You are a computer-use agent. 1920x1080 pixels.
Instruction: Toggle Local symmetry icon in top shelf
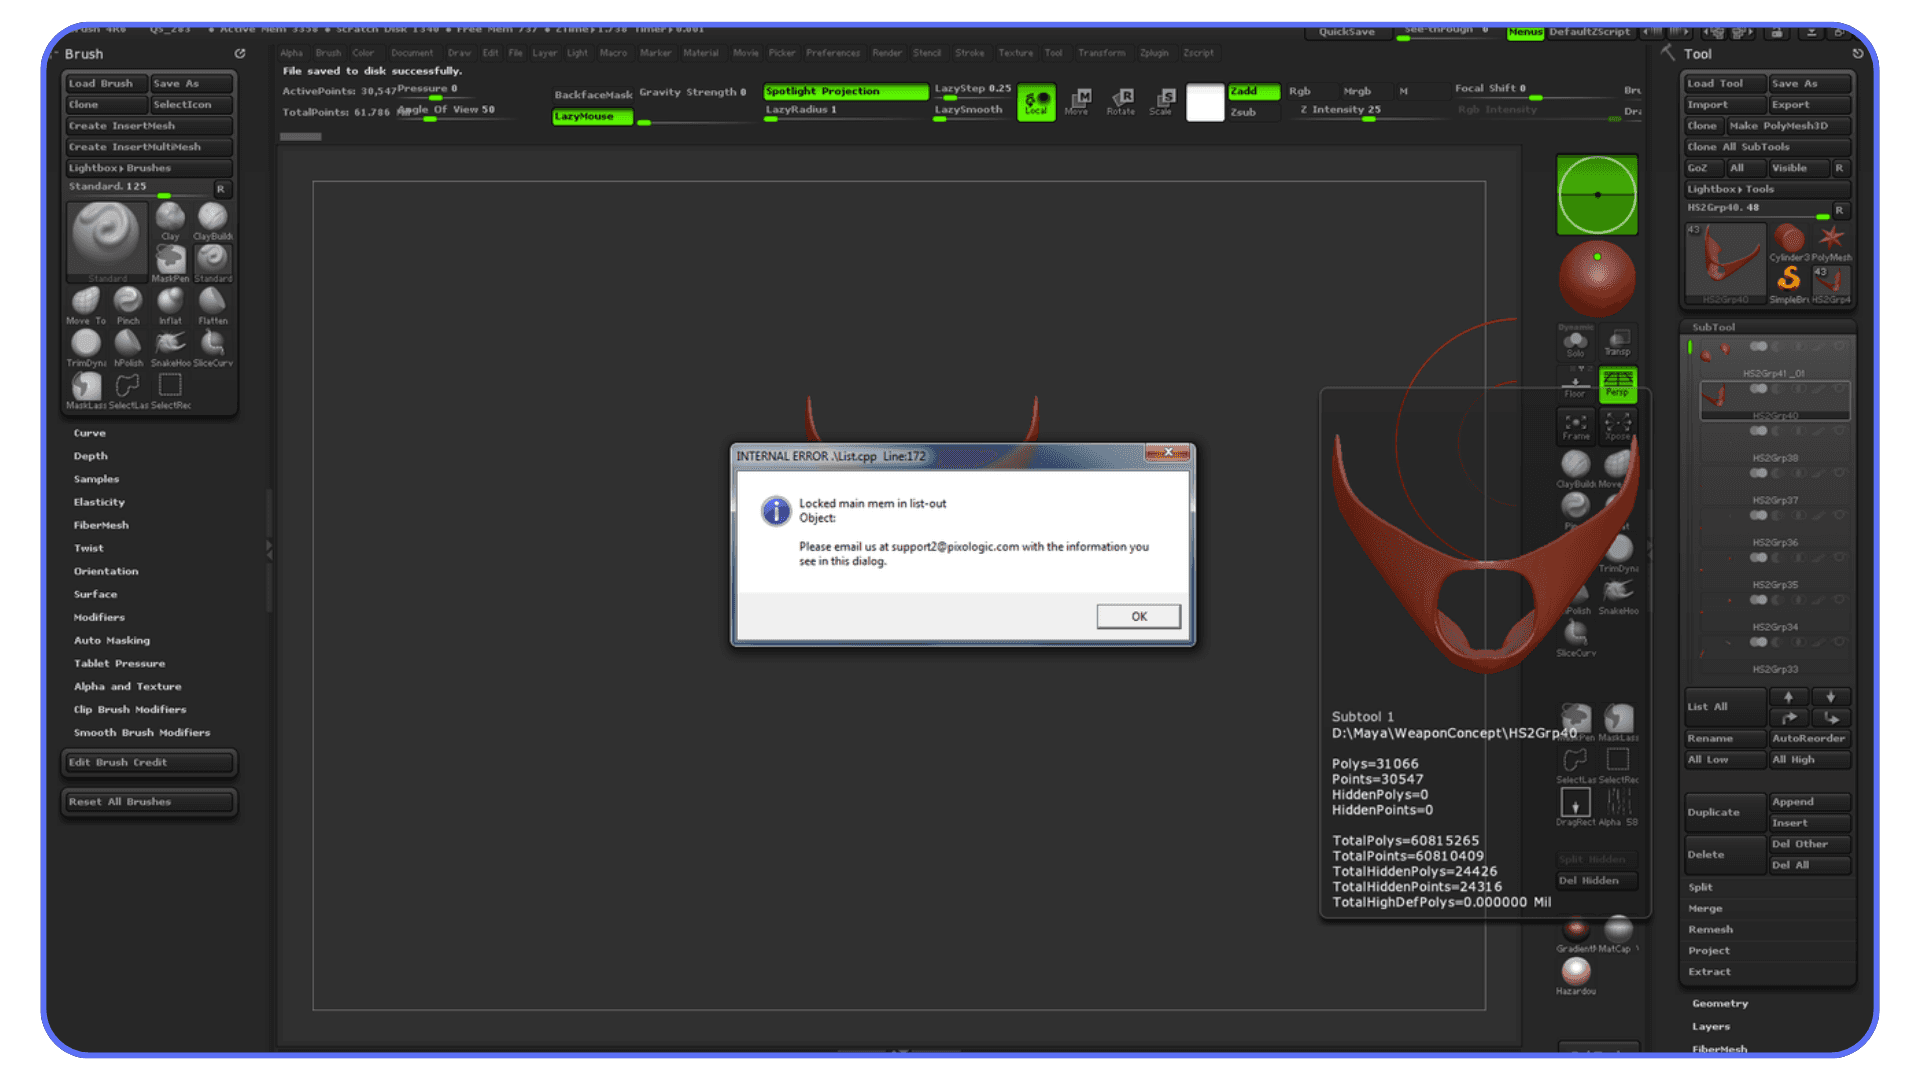pos(1036,102)
